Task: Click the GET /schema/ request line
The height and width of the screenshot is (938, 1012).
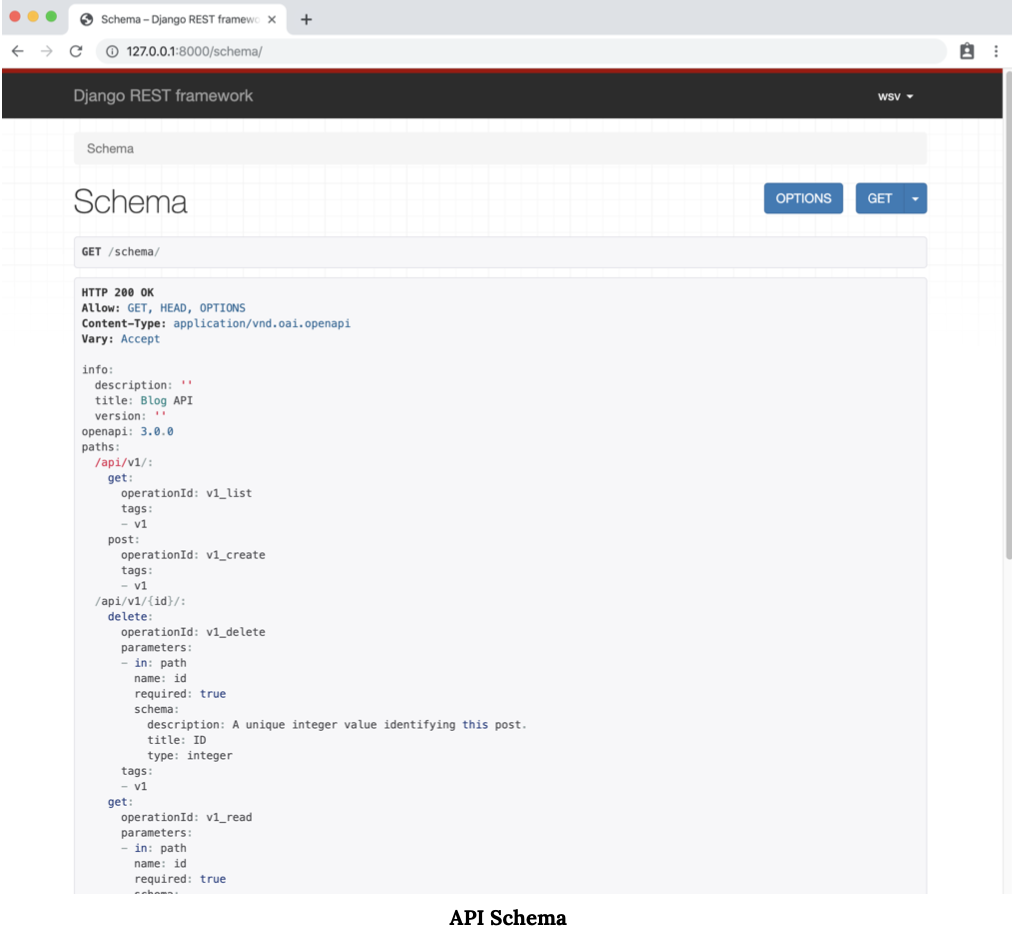Action: [x=120, y=252]
